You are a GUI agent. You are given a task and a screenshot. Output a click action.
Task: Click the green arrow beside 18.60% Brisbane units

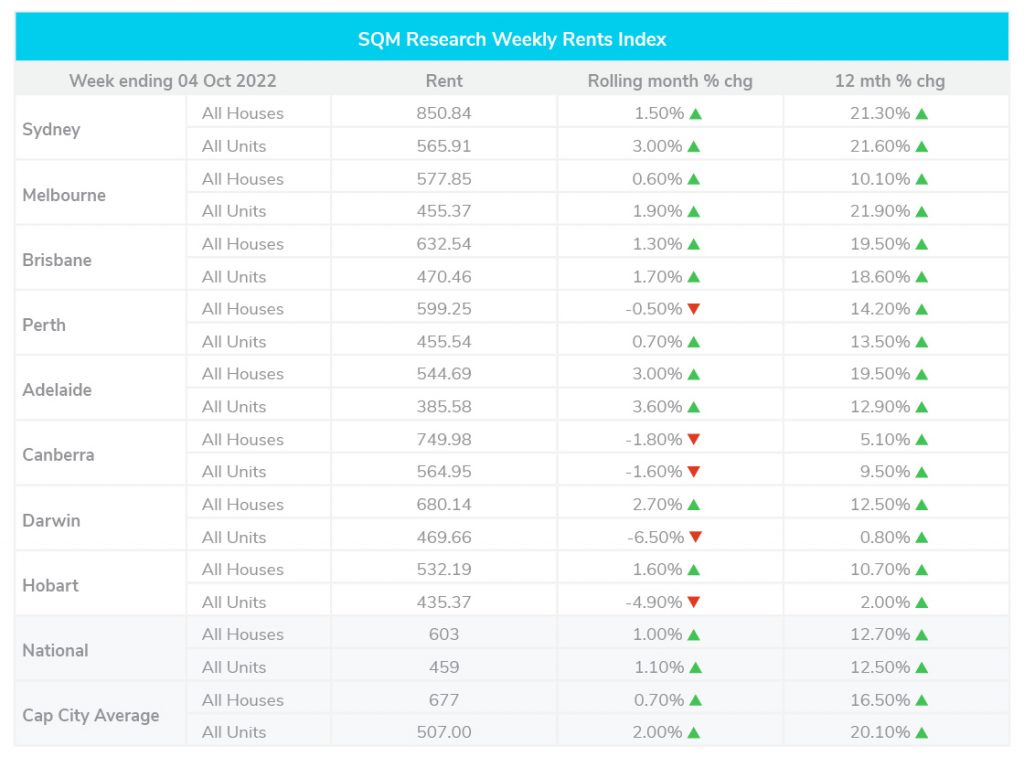pyautogui.click(x=921, y=277)
